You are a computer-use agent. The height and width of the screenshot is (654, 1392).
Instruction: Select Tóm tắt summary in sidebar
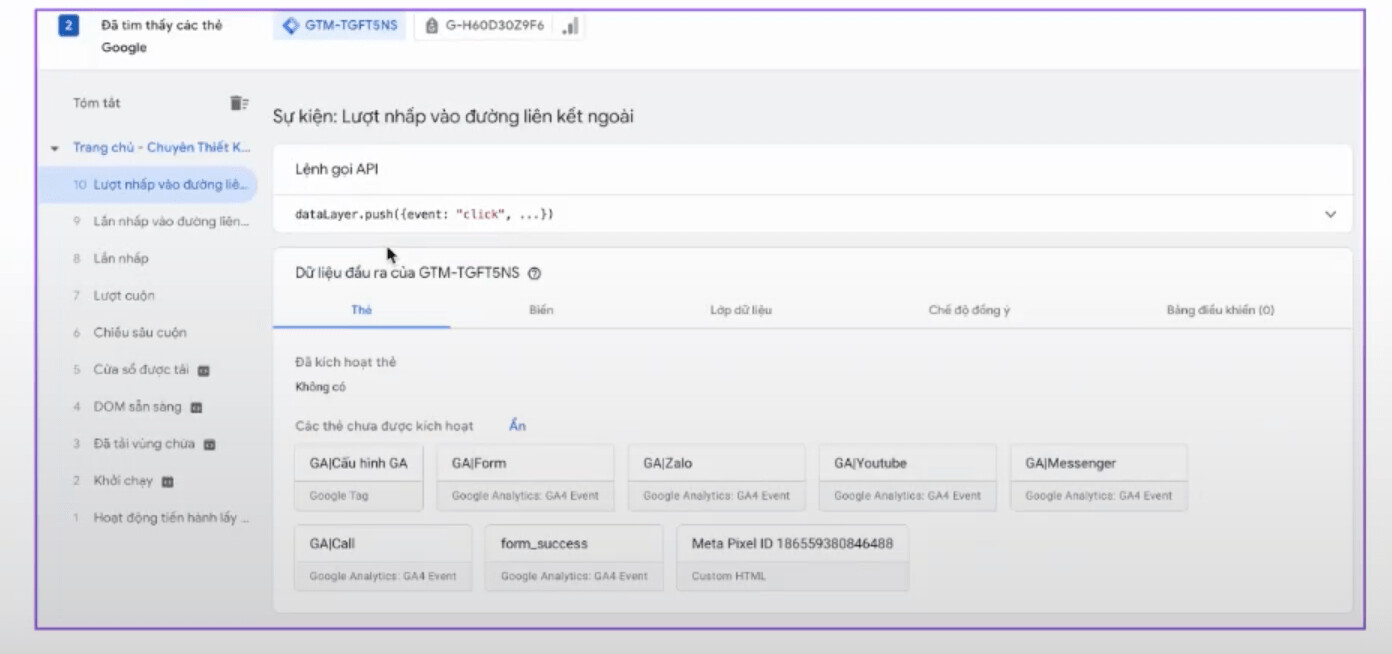(97, 103)
